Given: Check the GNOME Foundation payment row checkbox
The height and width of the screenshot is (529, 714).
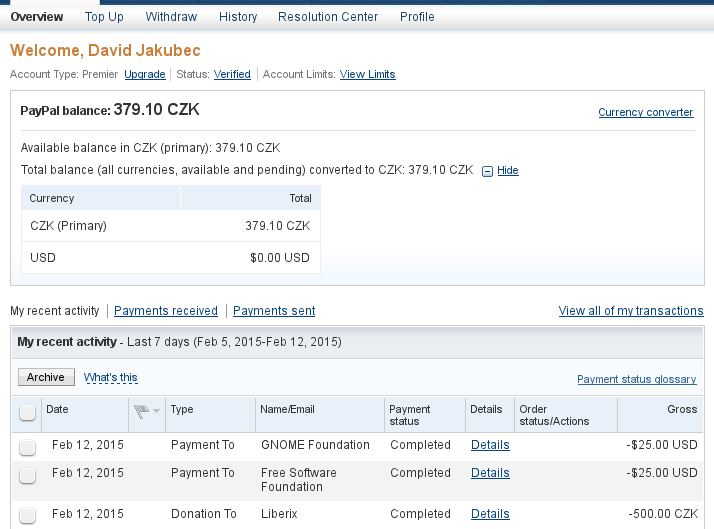Looking at the screenshot, I should (x=27, y=447).
